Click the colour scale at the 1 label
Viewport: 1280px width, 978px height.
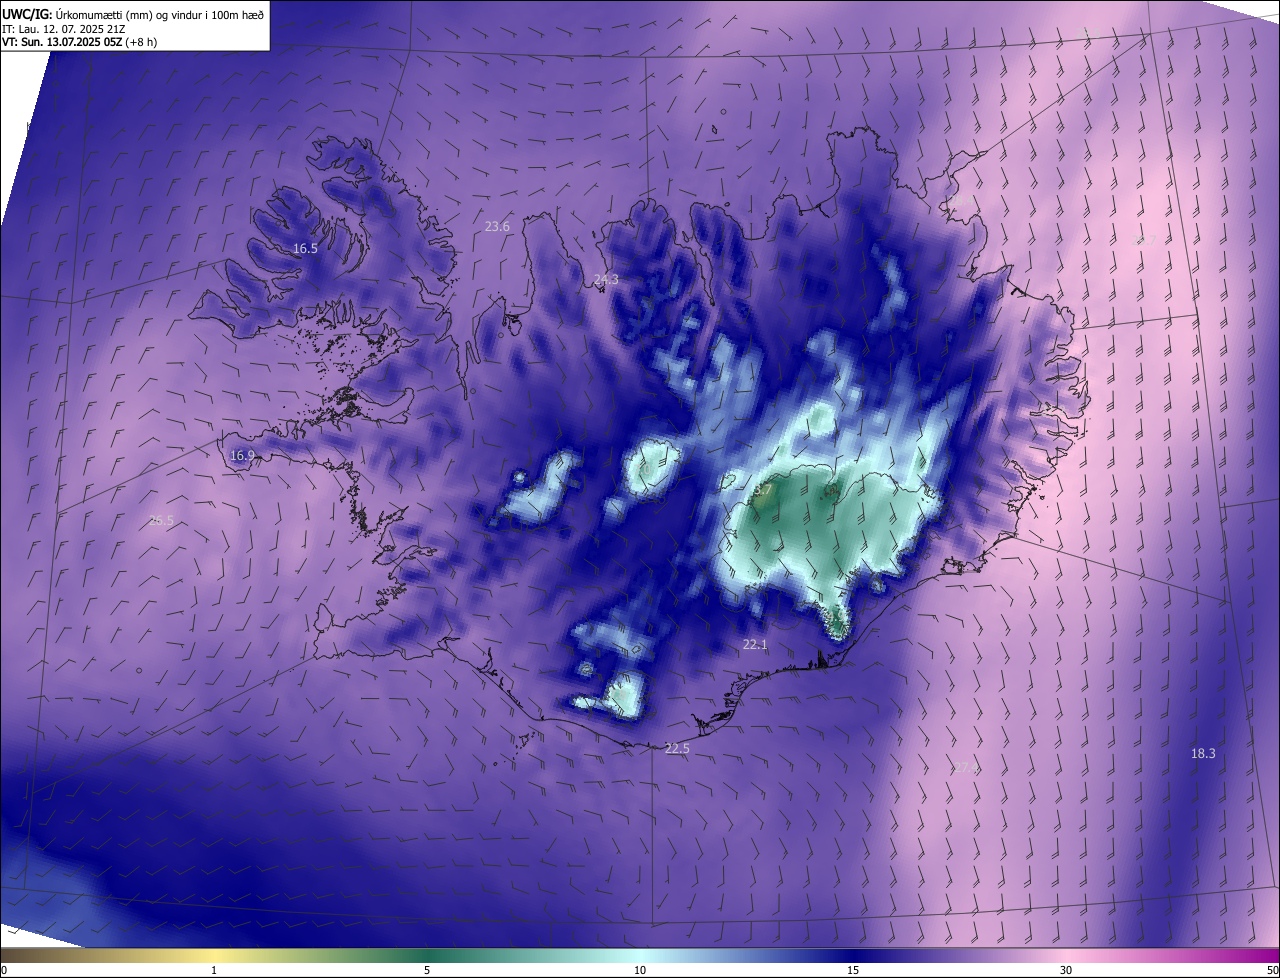[214, 970]
